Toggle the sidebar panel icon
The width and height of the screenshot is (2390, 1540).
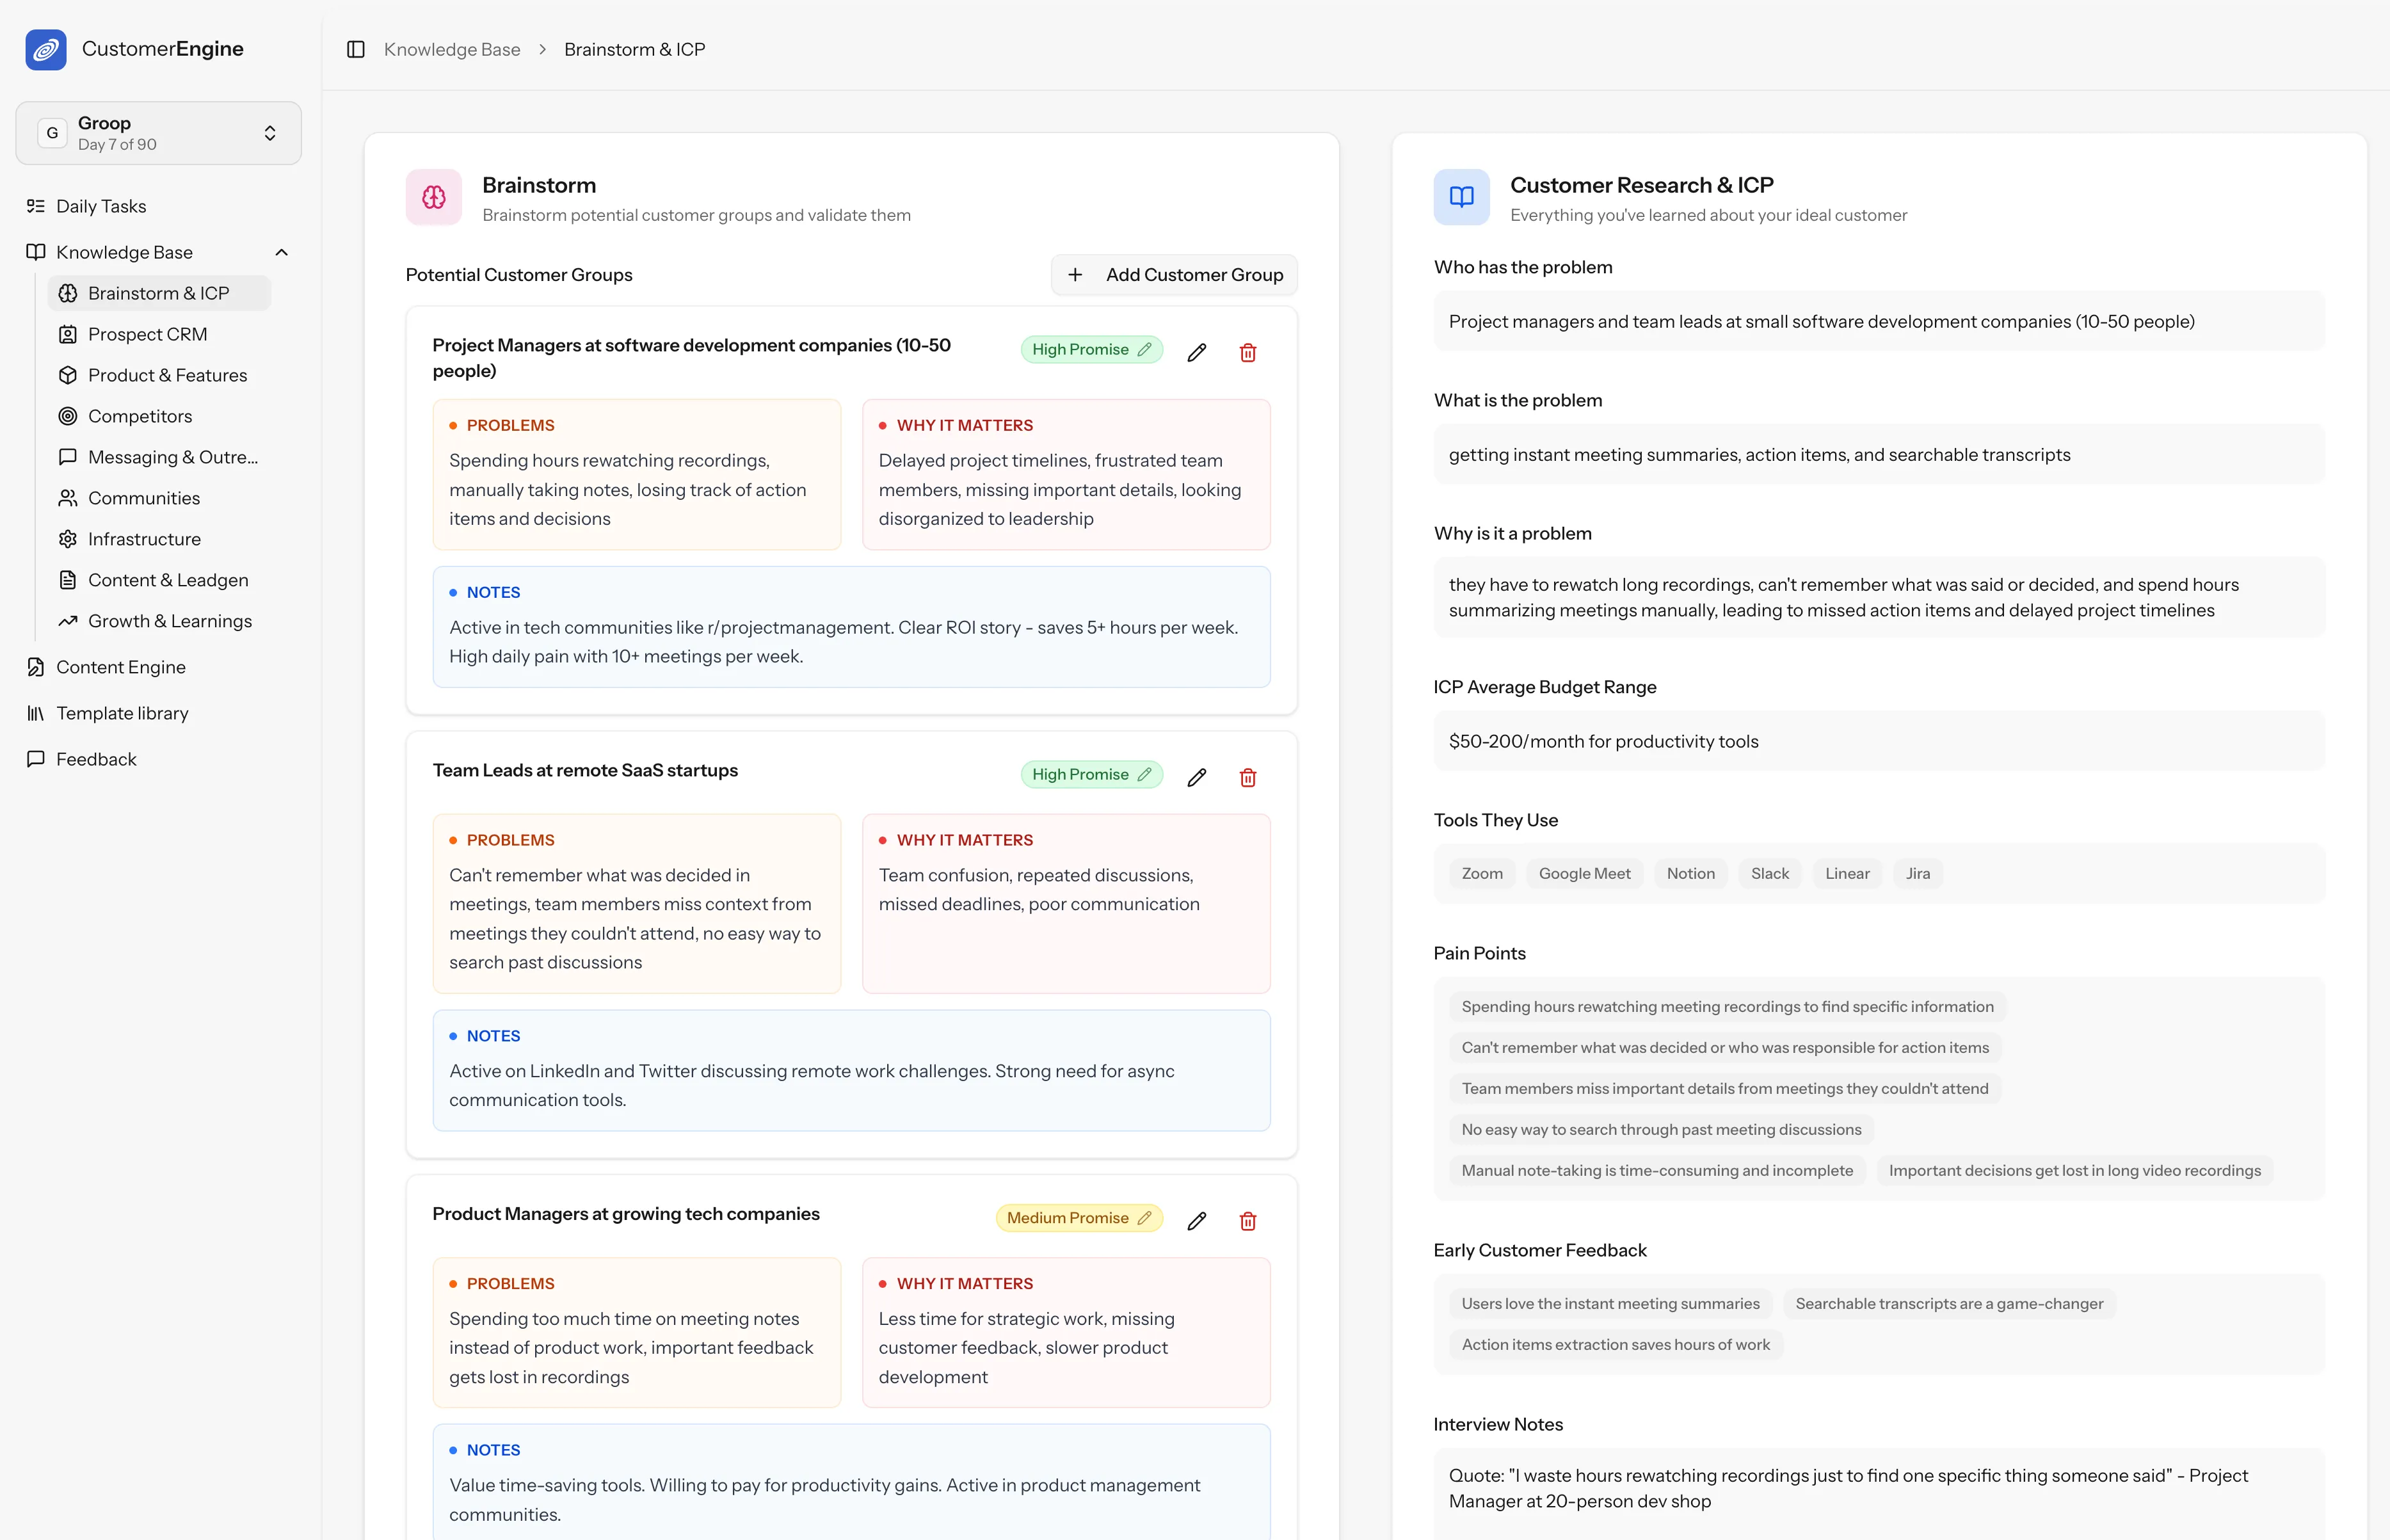pos(355,49)
